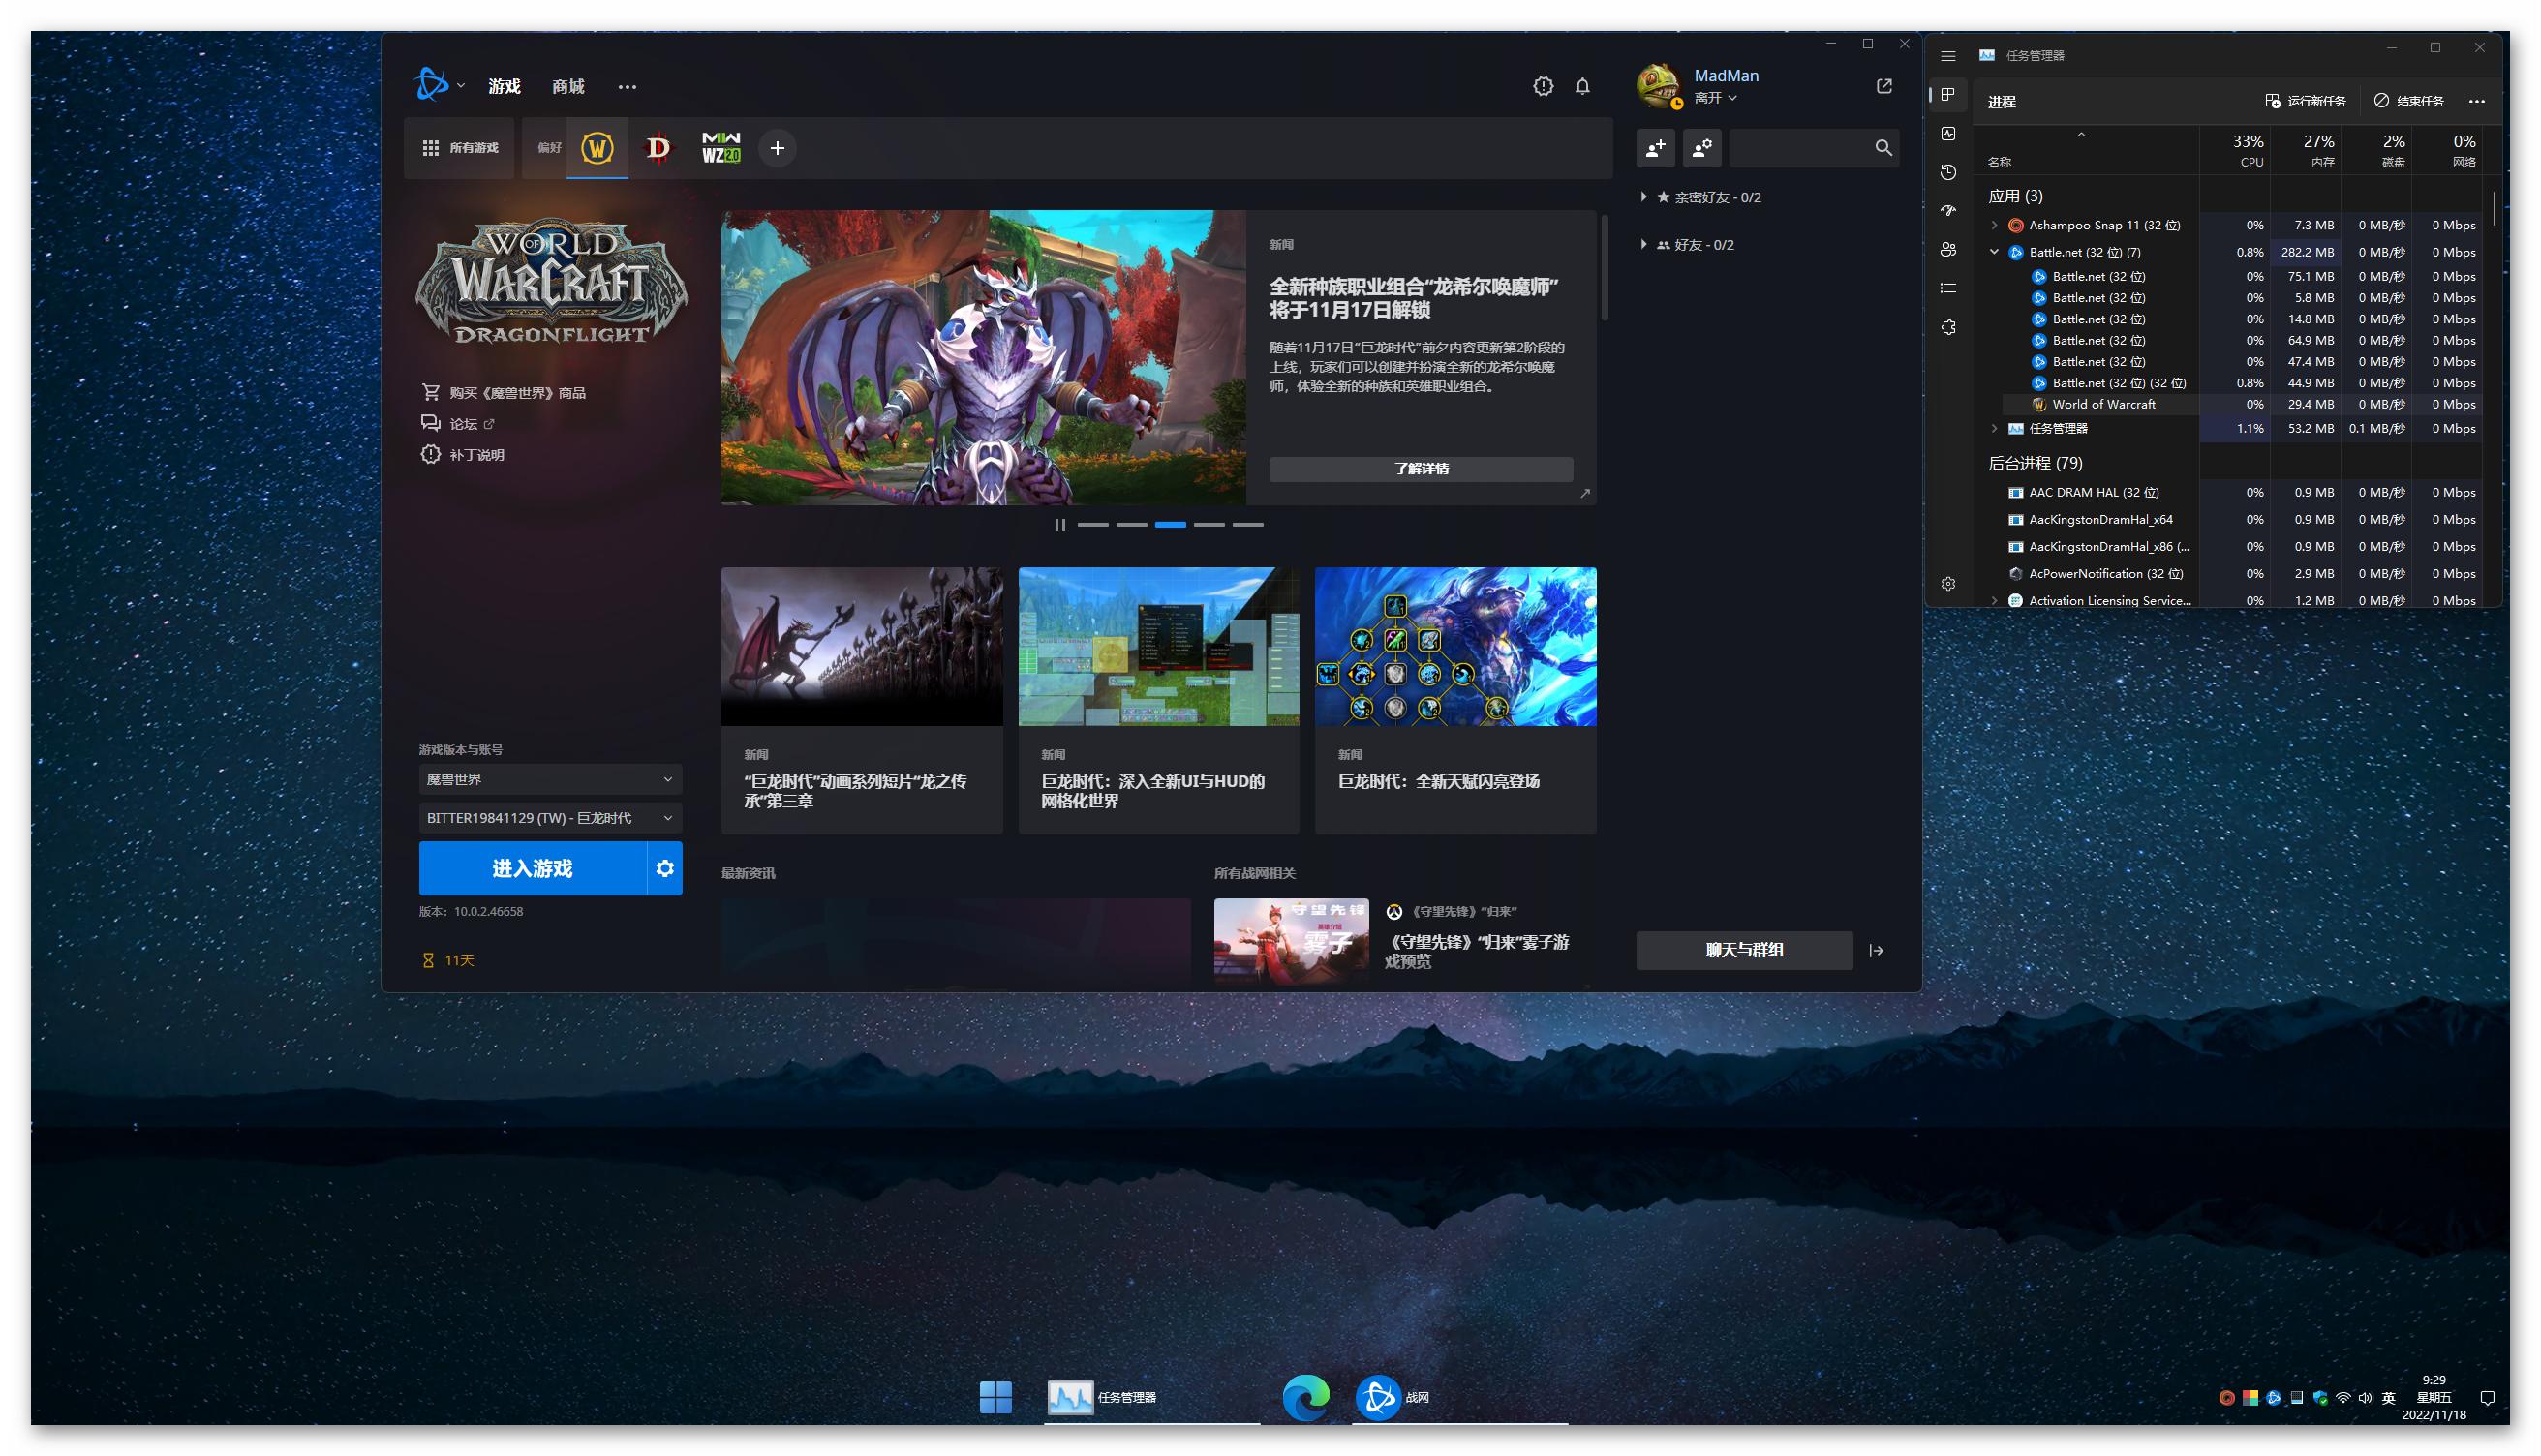
Task: Switch to the 商城 tab
Action: click(568, 87)
